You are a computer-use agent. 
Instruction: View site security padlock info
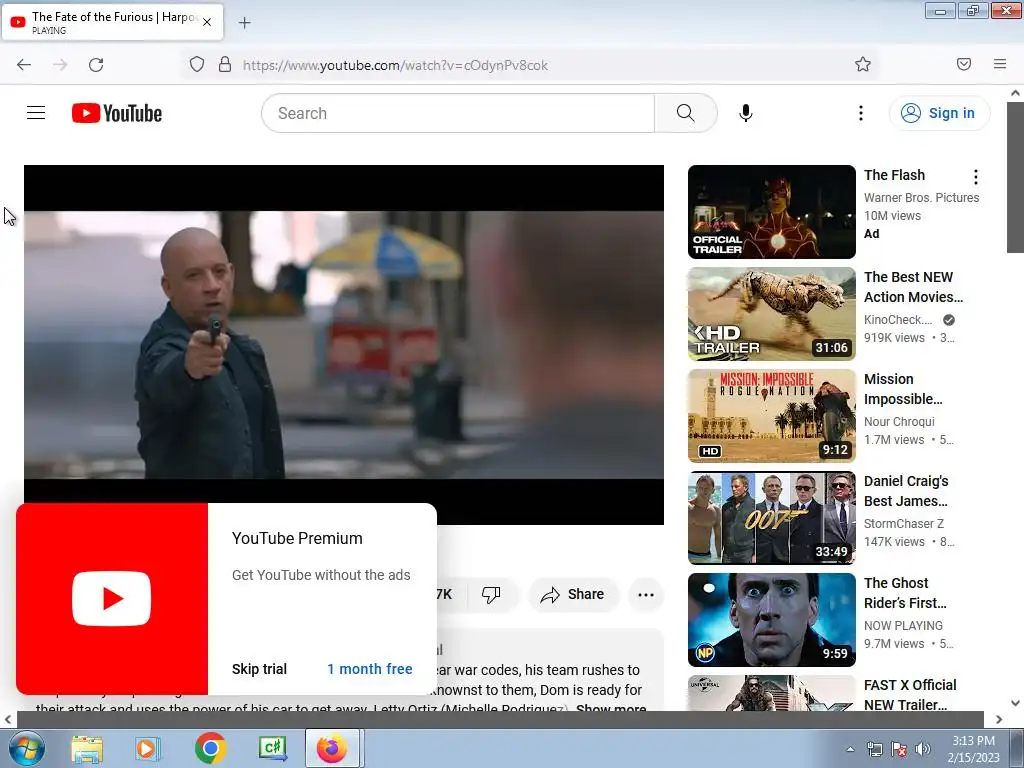tap(225, 64)
